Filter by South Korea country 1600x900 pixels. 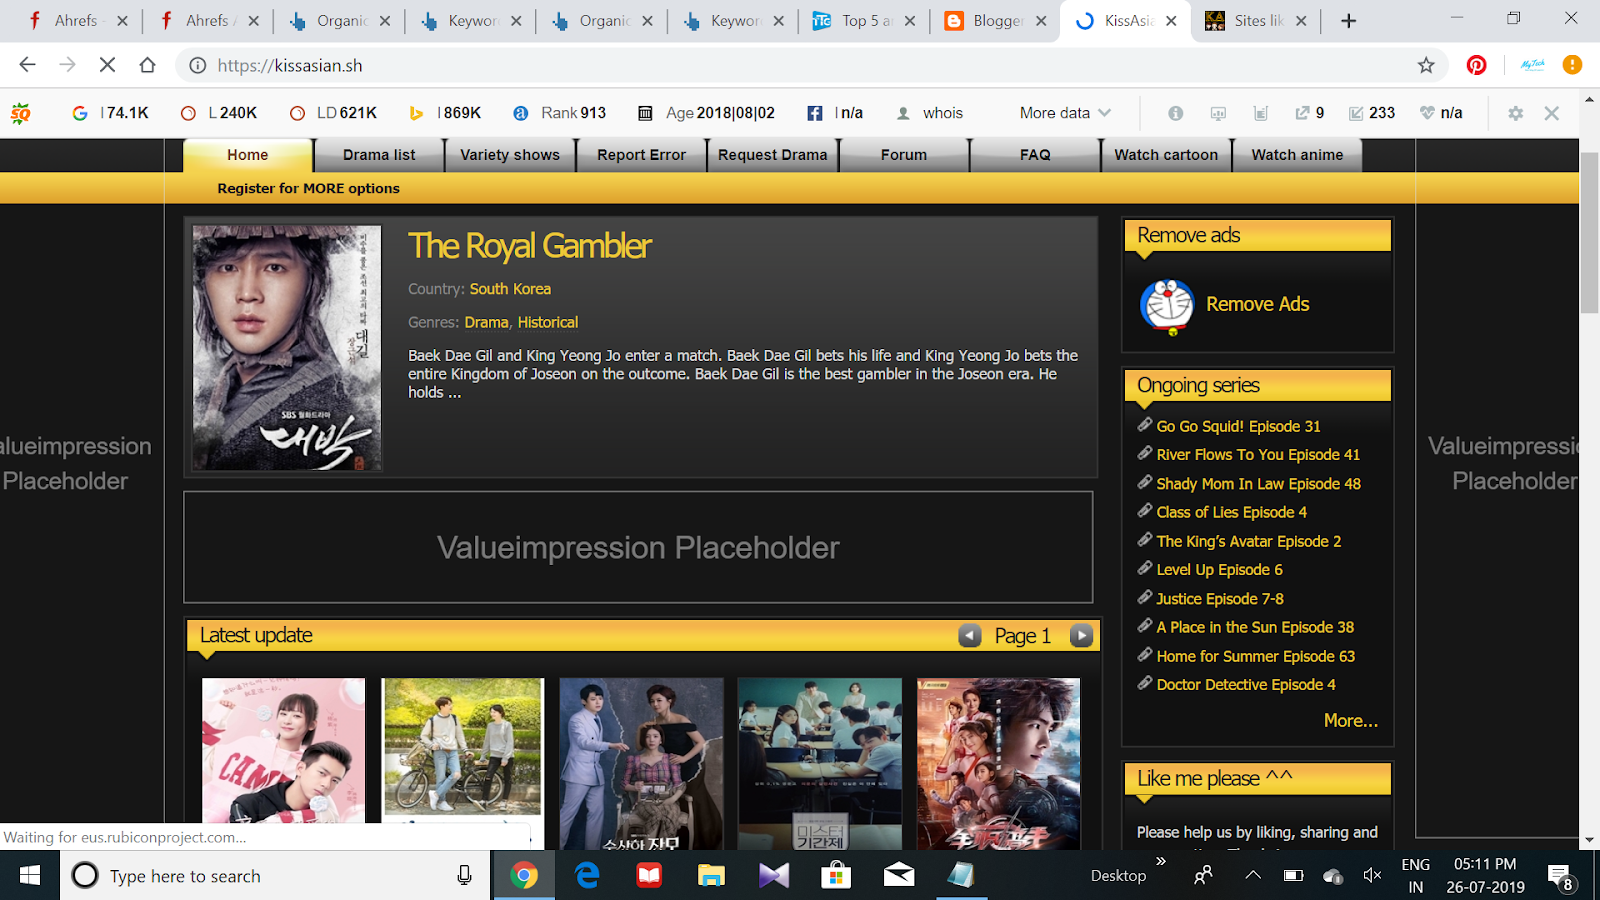510,289
